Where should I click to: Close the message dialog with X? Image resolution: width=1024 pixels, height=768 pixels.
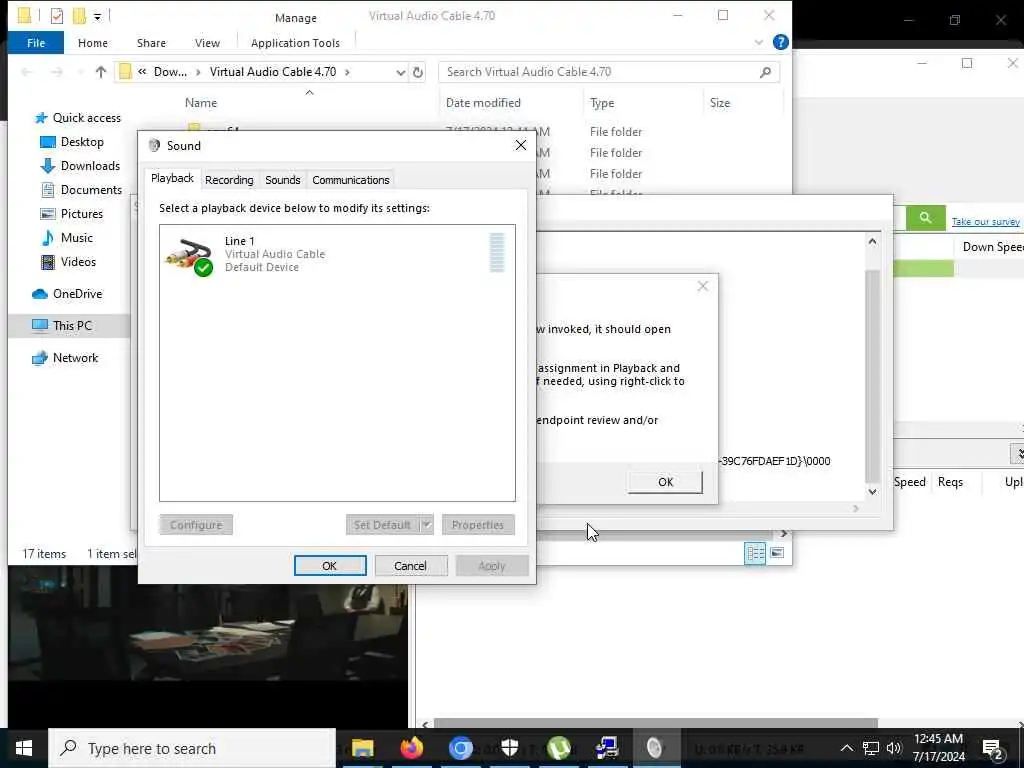702,286
